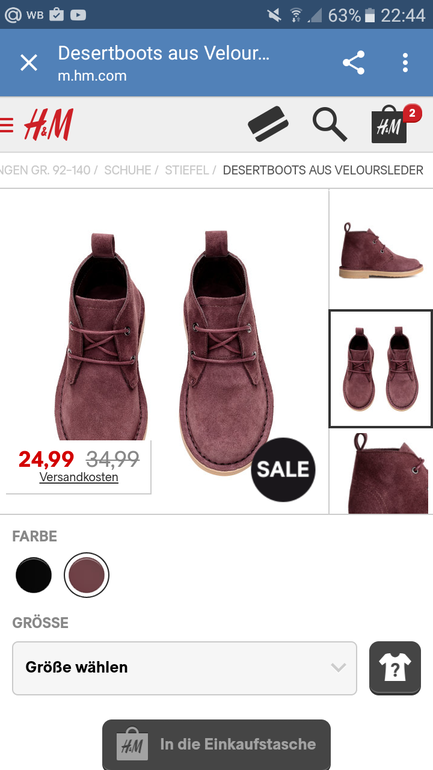Select the black color swatch

tap(33, 575)
